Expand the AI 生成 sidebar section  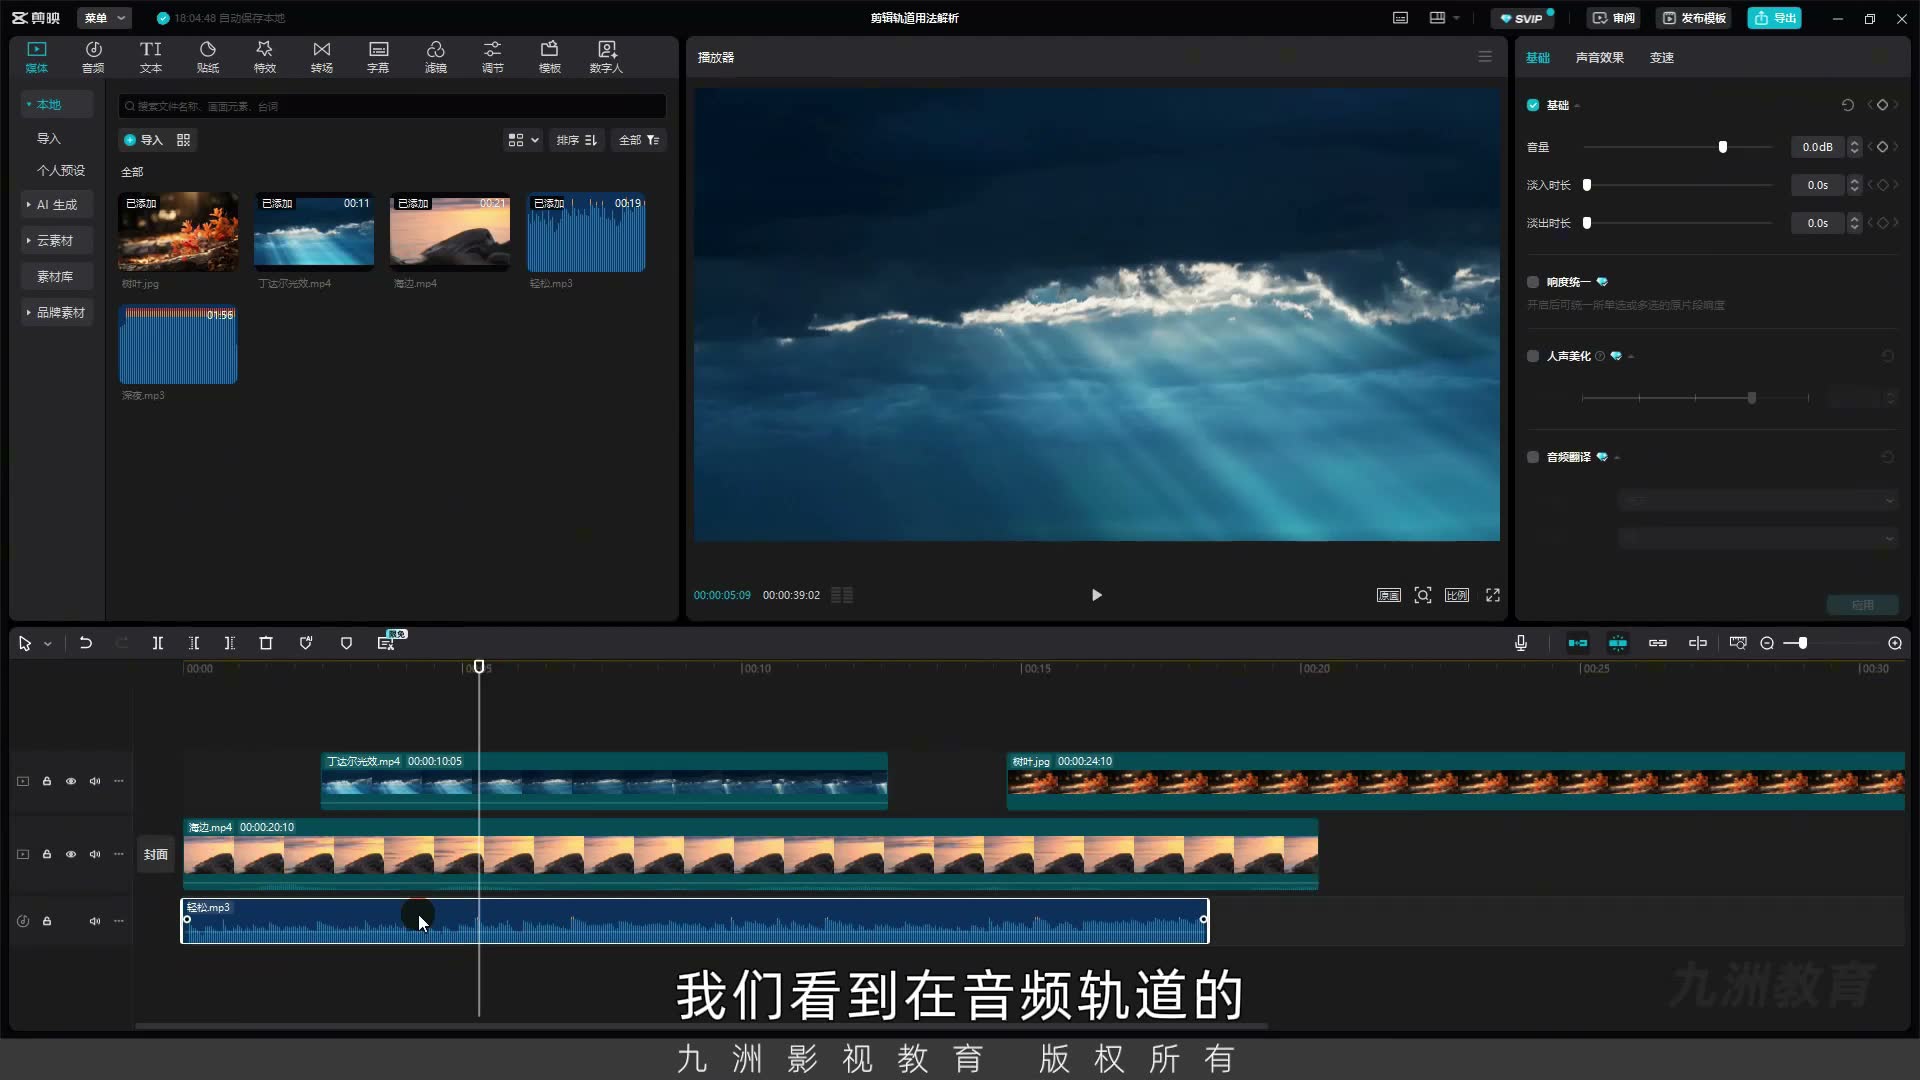[x=57, y=204]
